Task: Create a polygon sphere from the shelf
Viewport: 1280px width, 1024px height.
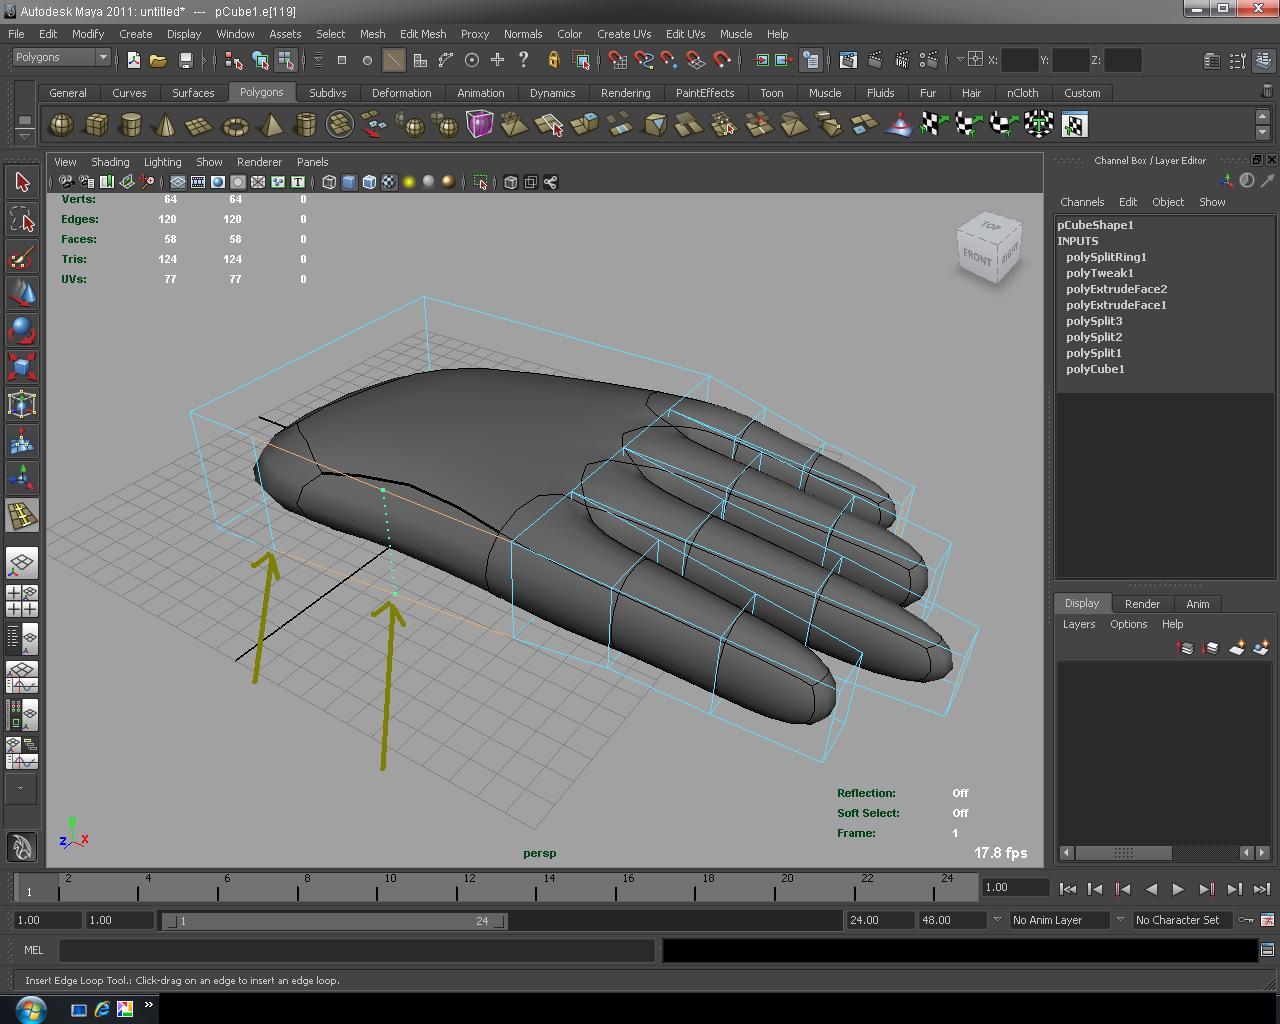Action: pyautogui.click(x=62, y=125)
